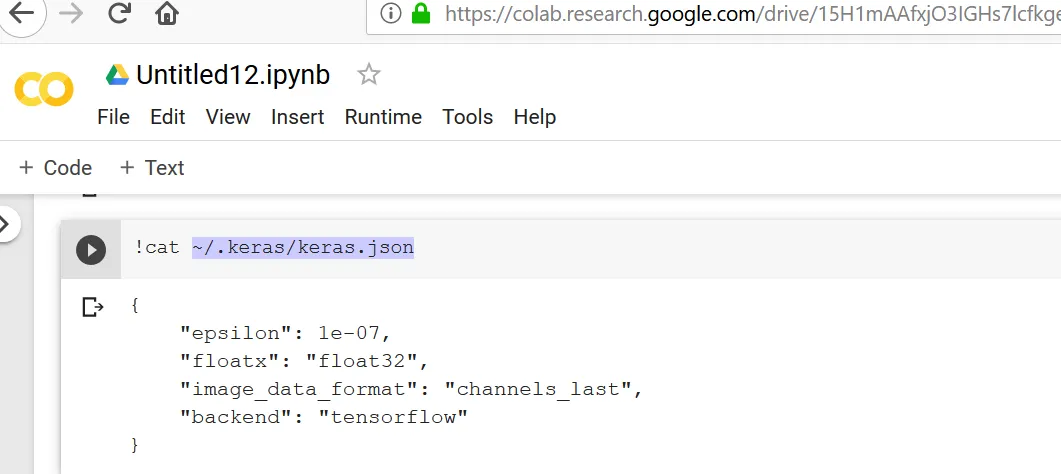
Task: Add a new text cell
Action: (x=152, y=168)
